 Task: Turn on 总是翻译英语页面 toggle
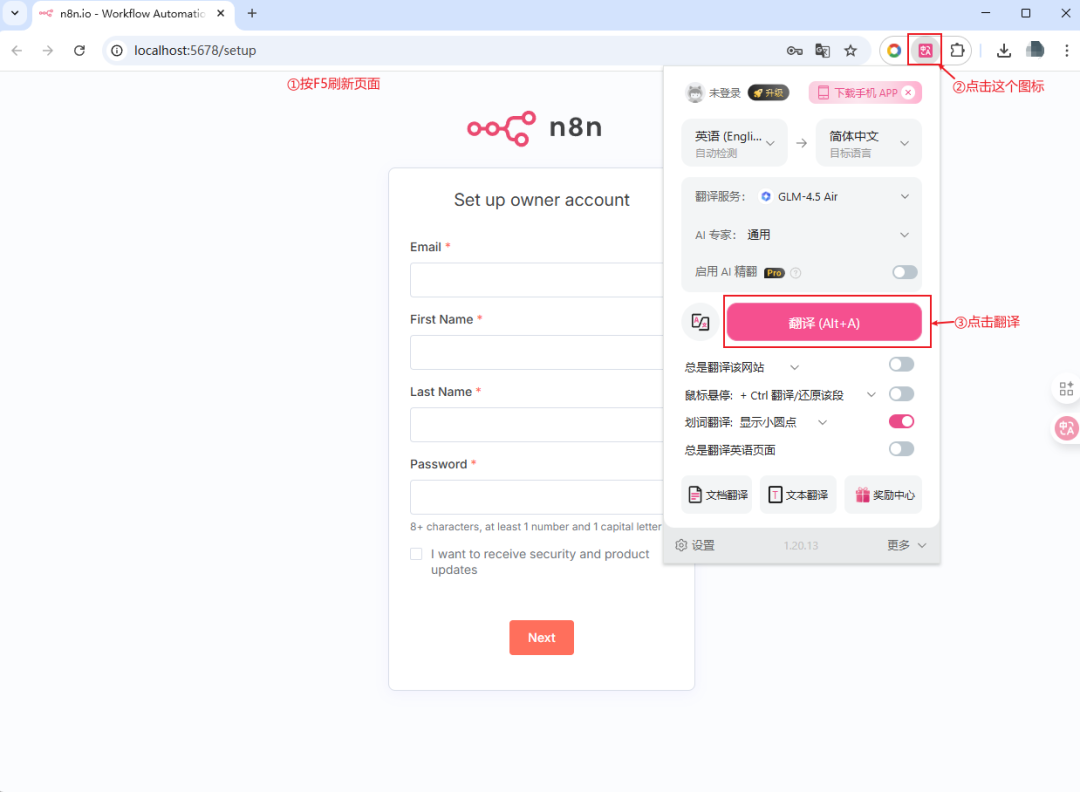pyautogui.click(x=901, y=449)
